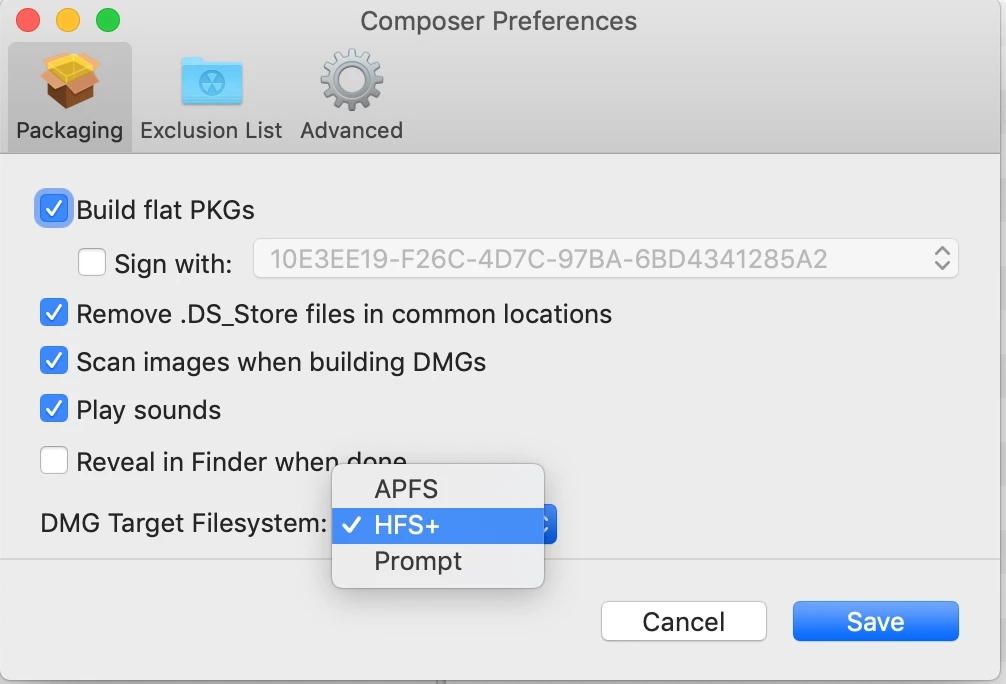The height and width of the screenshot is (684, 1006).
Task: Open the Advanced gear icon
Action: coord(352,80)
